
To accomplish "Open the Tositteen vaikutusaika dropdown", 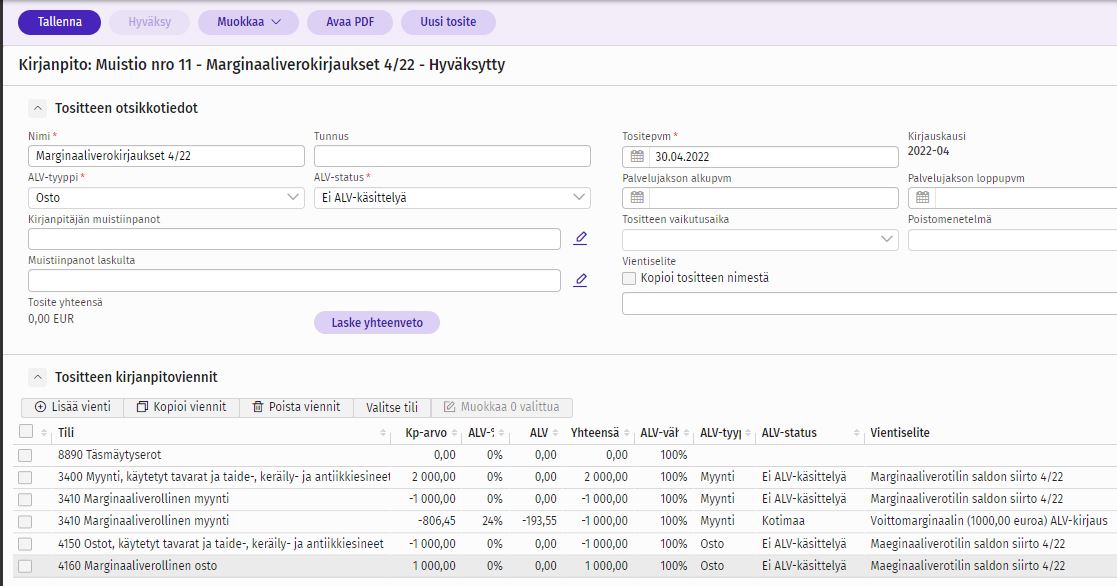I will (760, 239).
